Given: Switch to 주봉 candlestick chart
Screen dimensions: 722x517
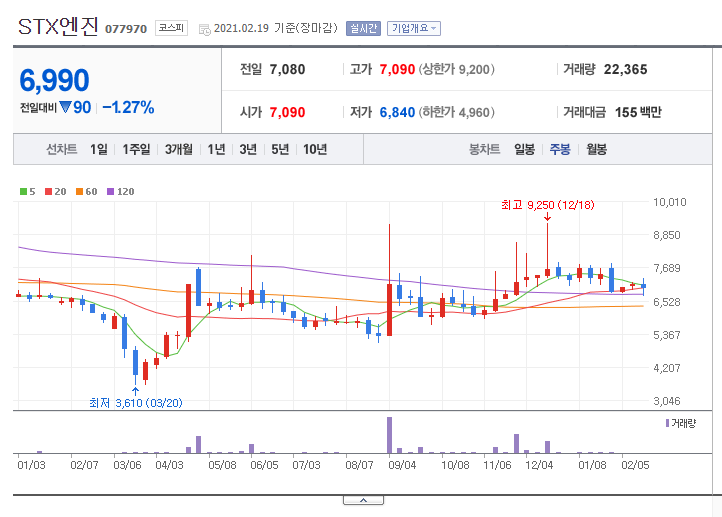Looking at the screenshot, I should pyautogui.click(x=560, y=149).
